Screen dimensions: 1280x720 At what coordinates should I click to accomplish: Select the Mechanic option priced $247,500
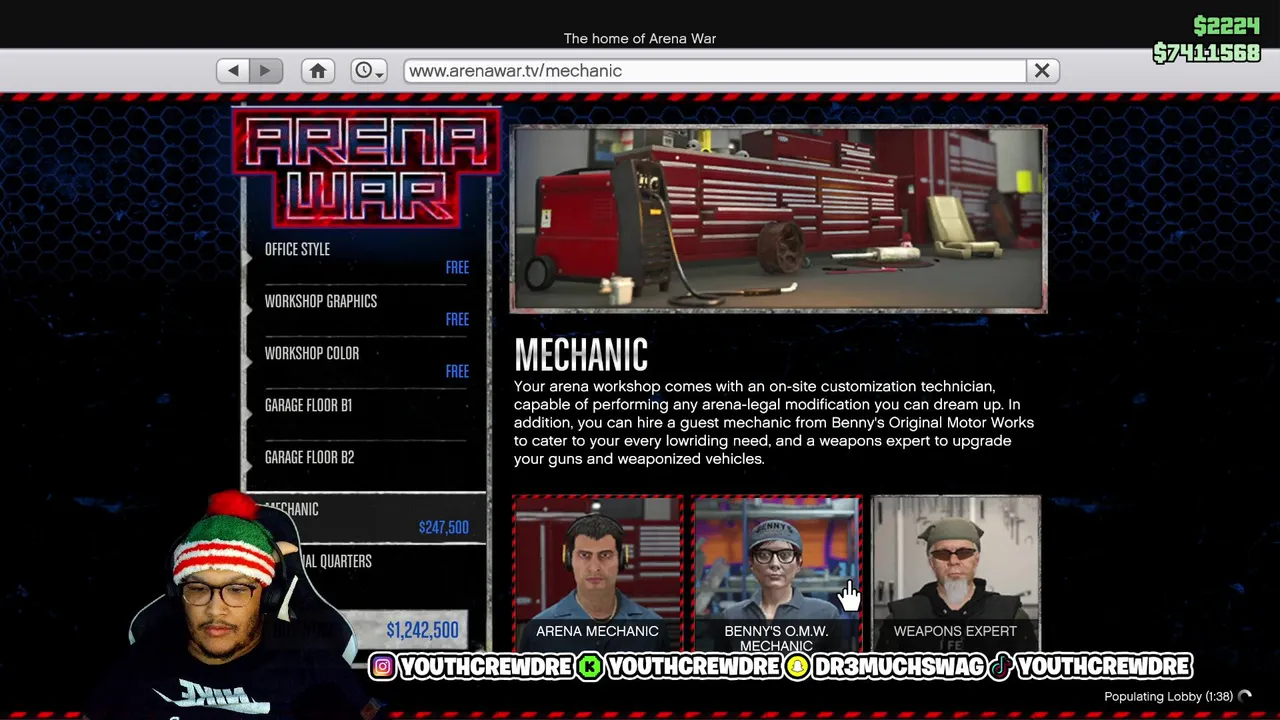(366, 518)
